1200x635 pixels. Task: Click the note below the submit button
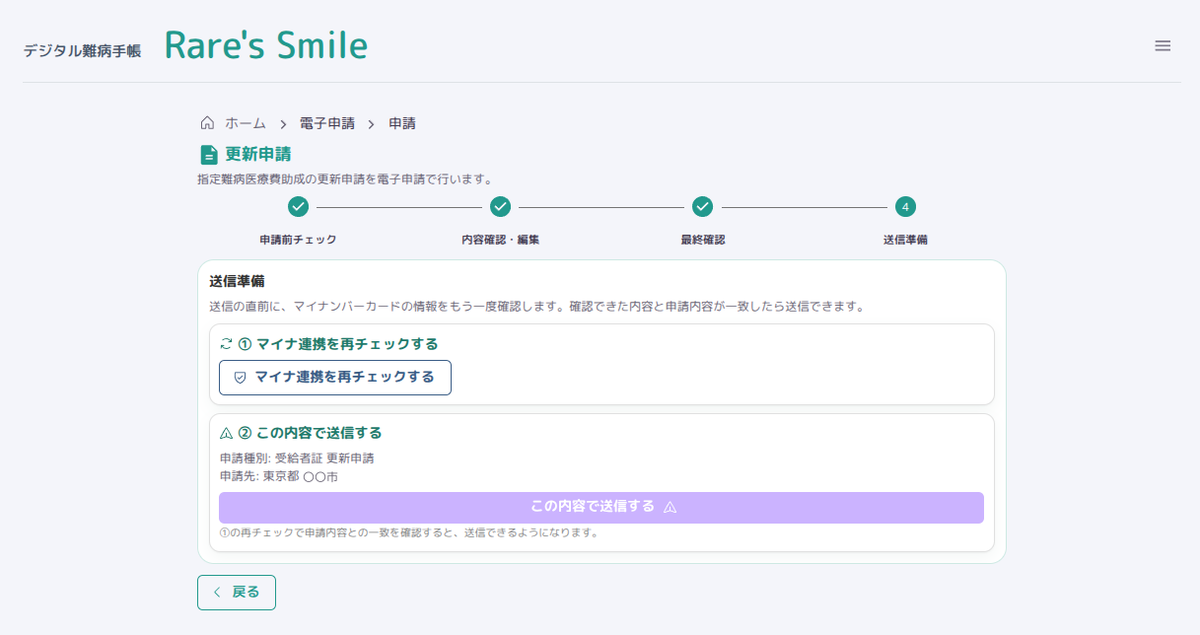408,533
